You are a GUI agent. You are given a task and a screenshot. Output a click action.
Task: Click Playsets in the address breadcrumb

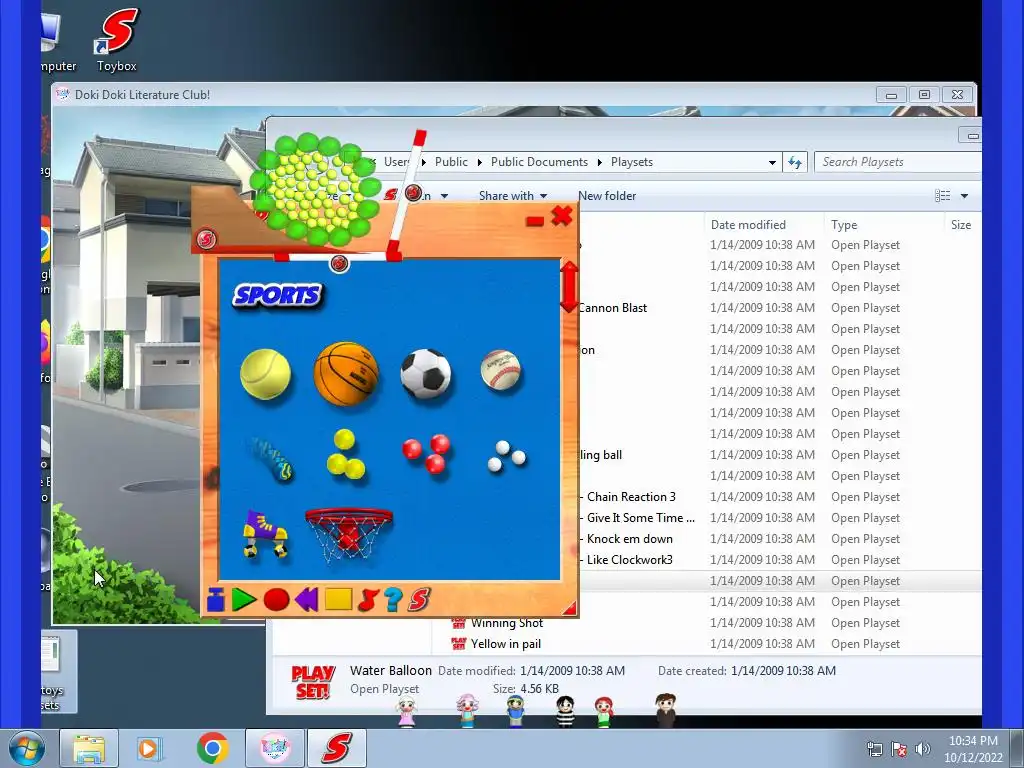point(632,162)
